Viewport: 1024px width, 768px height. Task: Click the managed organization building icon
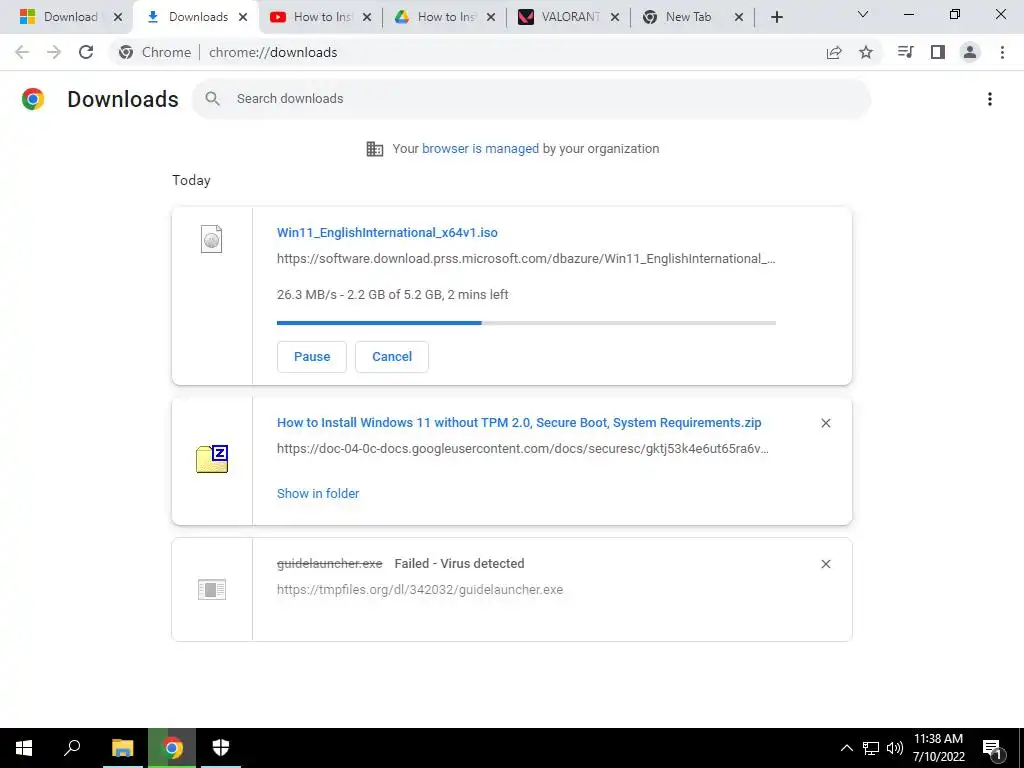click(375, 149)
